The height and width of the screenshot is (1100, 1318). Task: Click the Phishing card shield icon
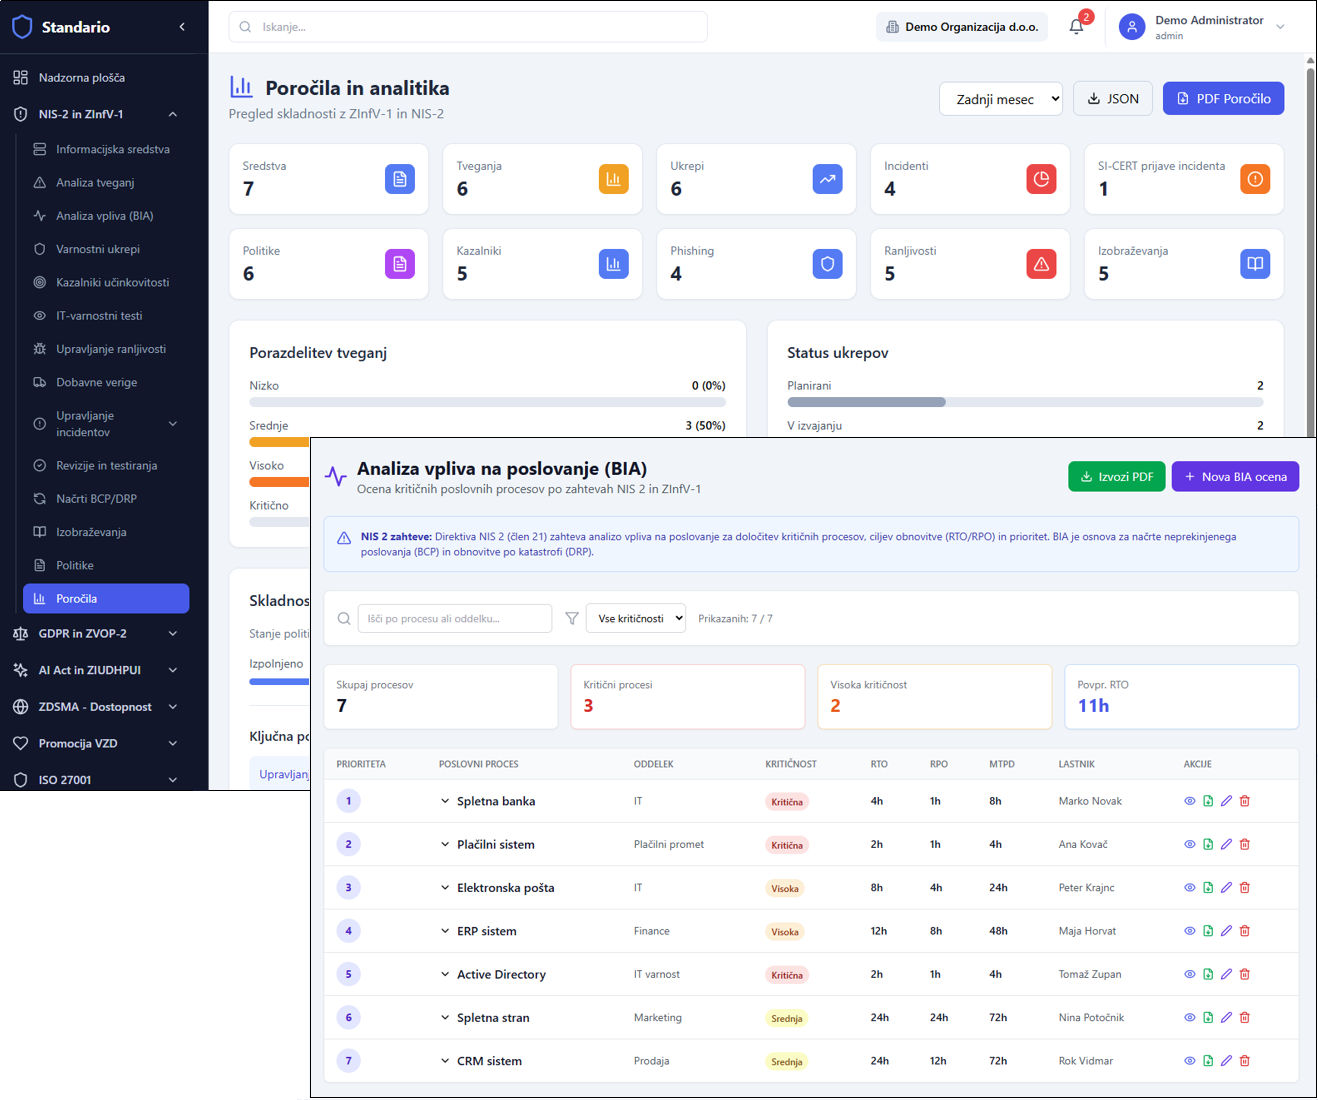click(827, 264)
